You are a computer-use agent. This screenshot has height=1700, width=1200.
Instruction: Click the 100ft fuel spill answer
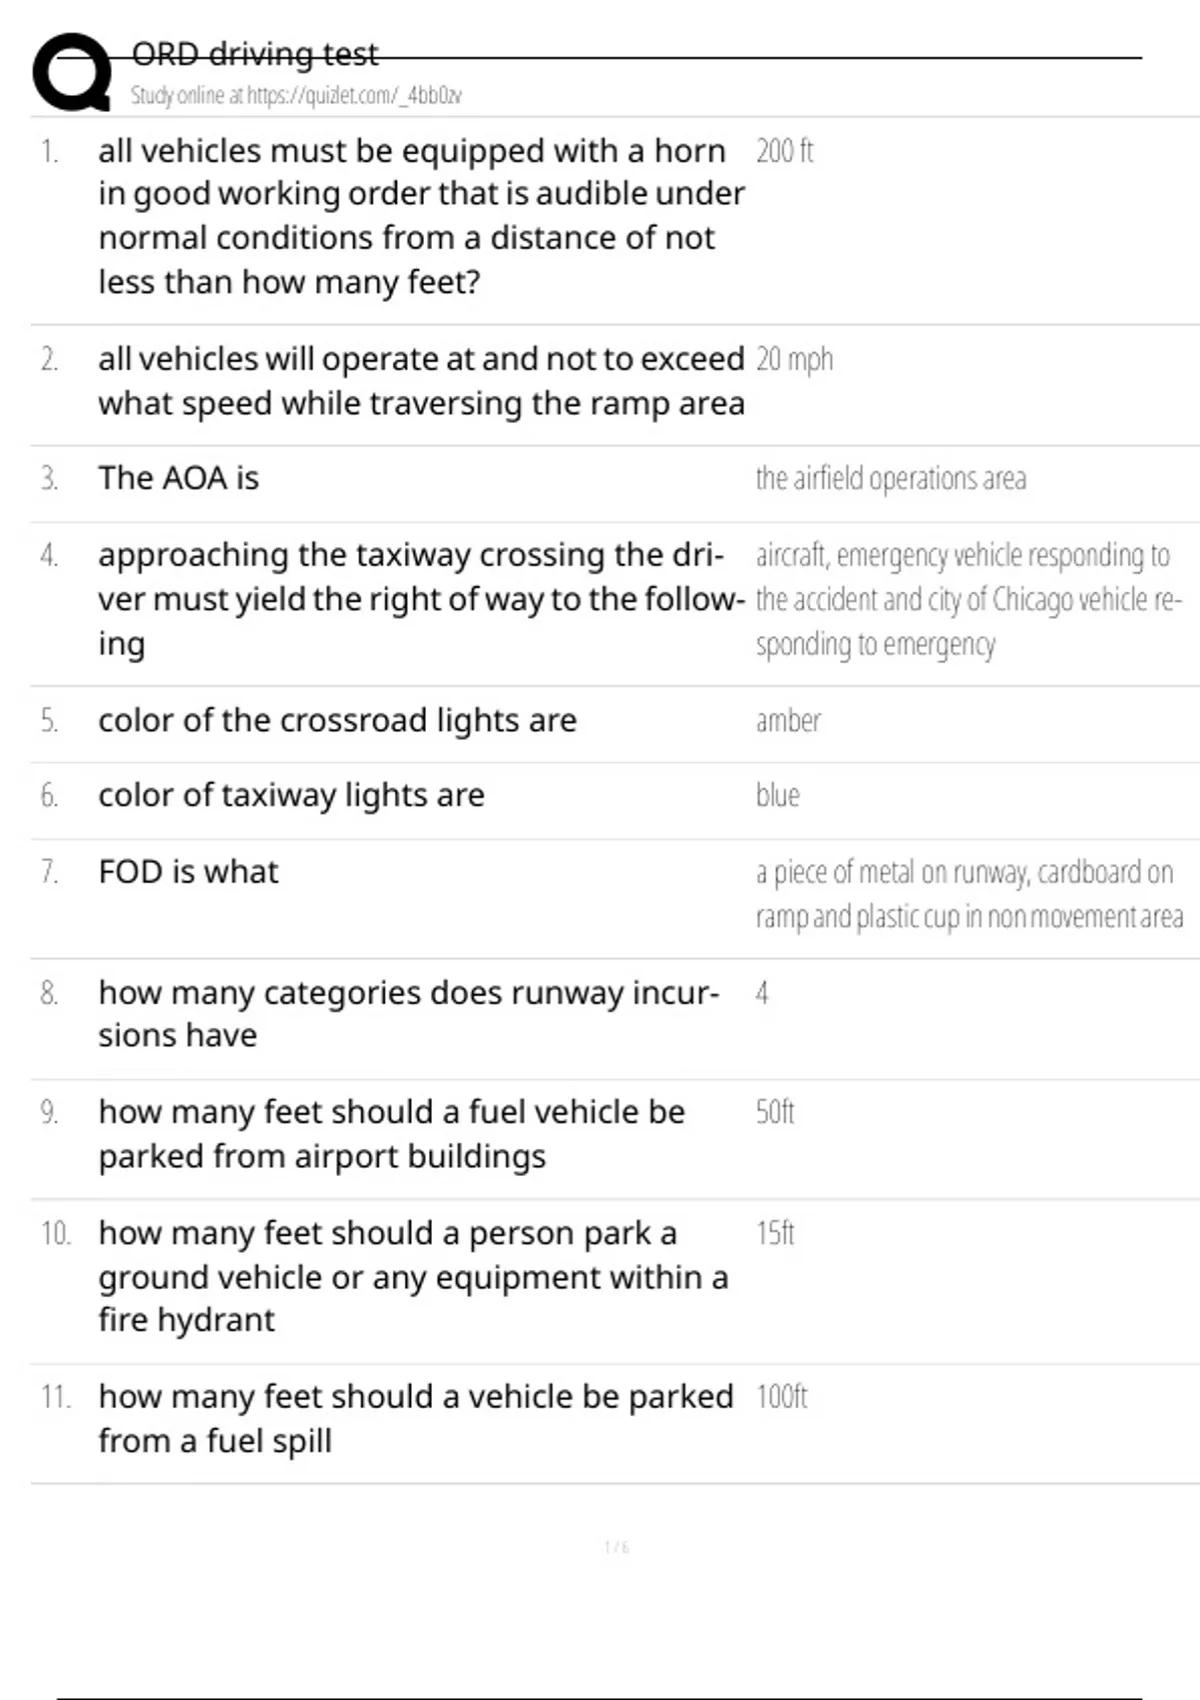click(x=782, y=1397)
